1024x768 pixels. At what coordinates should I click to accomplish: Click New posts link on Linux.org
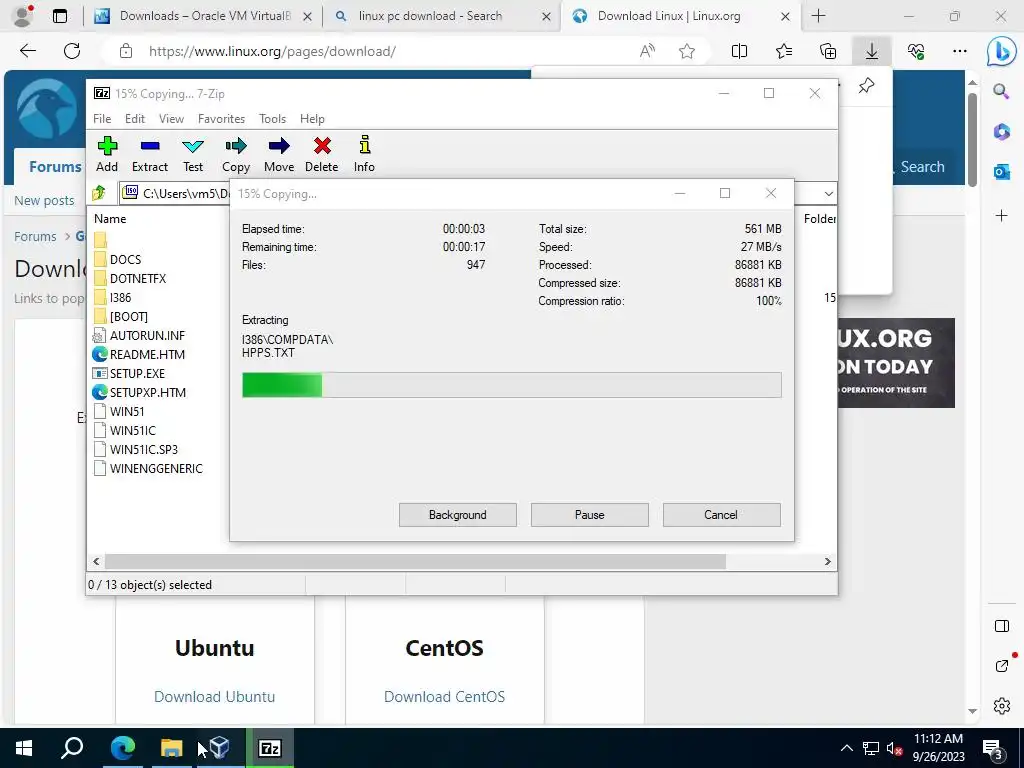click(x=44, y=200)
